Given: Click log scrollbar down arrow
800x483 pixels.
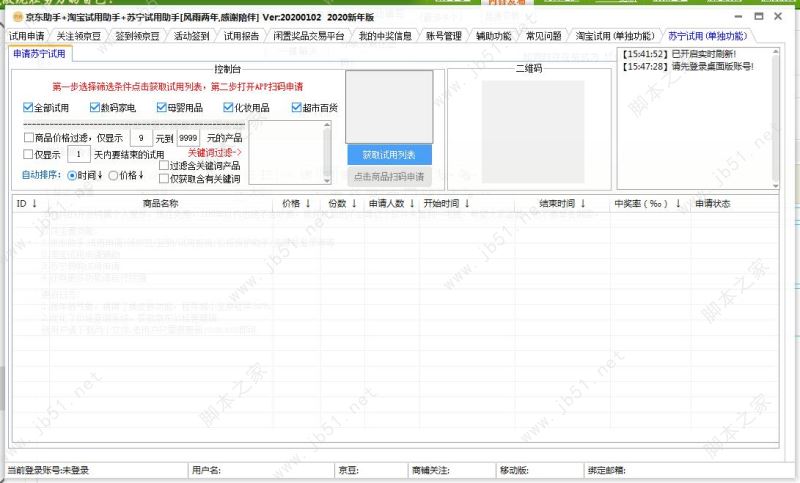Looking at the screenshot, I should click(x=776, y=185).
